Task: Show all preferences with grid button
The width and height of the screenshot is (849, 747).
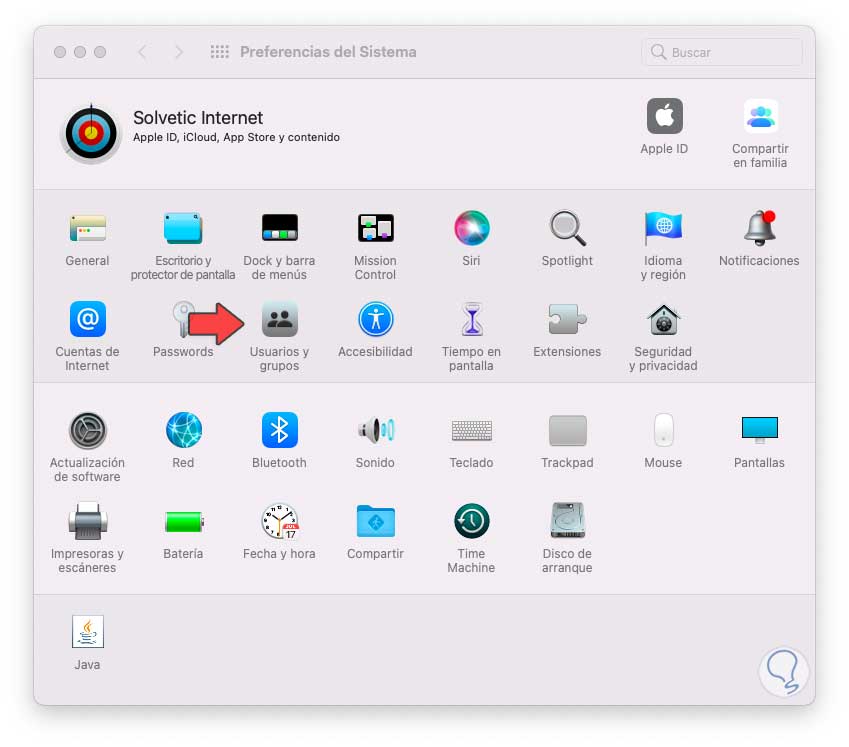Action: tap(219, 52)
